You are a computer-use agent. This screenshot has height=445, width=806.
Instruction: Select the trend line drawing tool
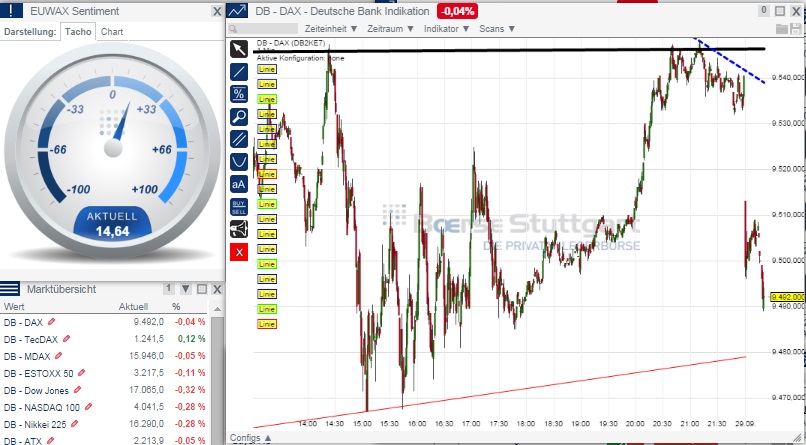(239, 72)
